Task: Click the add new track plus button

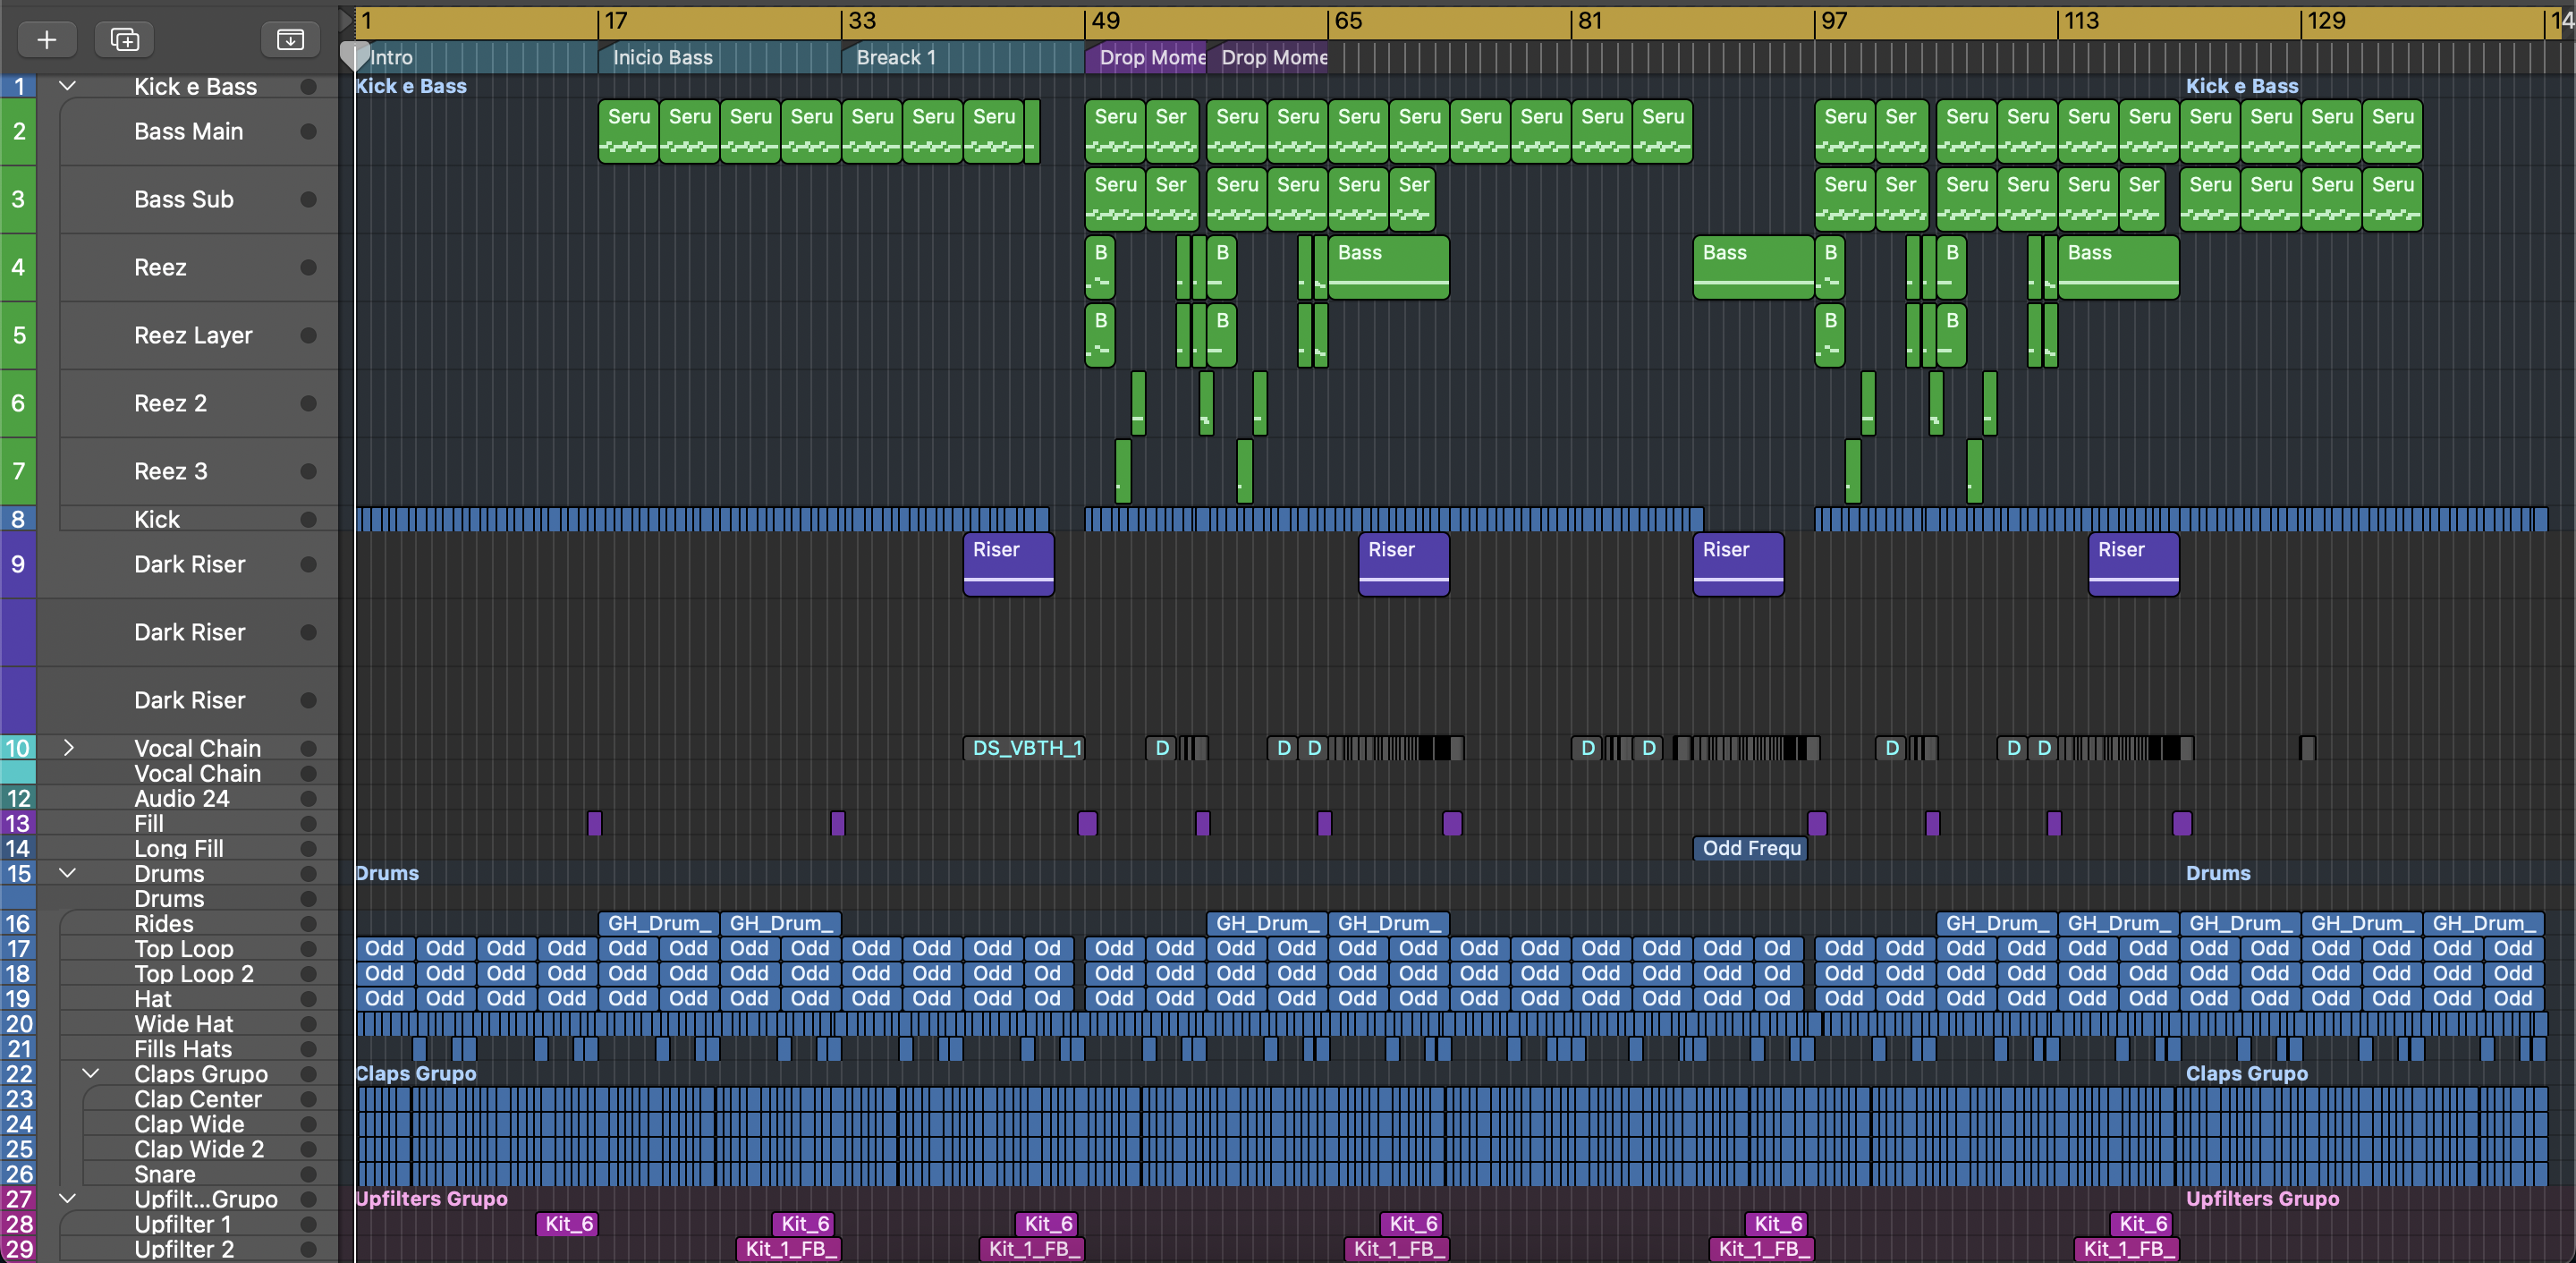Action: [46, 39]
